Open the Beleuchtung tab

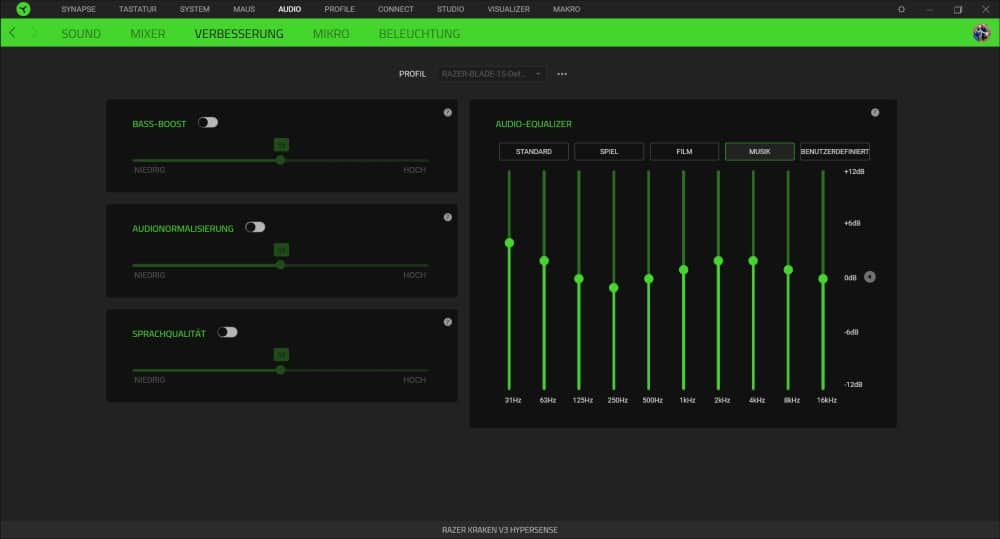tap(419, 33)
